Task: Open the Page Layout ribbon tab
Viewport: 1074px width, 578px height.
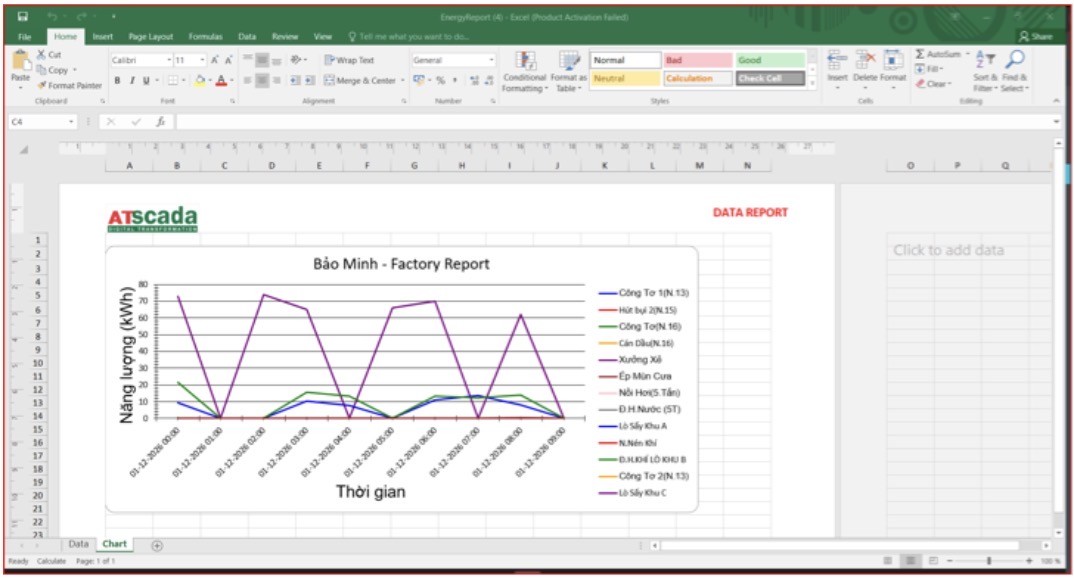Action: pos(150,36)
